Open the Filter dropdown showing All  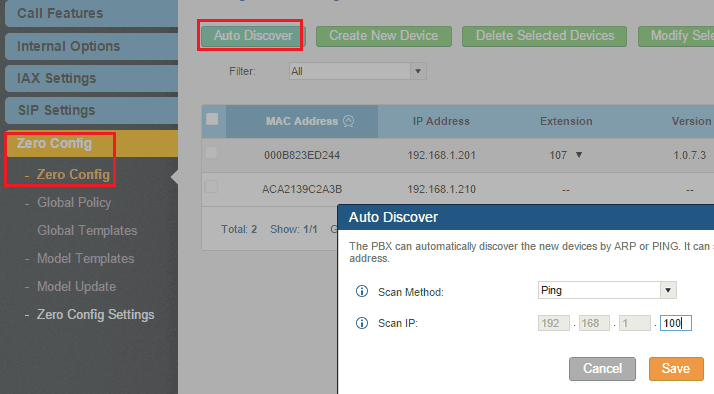[357, 71]
